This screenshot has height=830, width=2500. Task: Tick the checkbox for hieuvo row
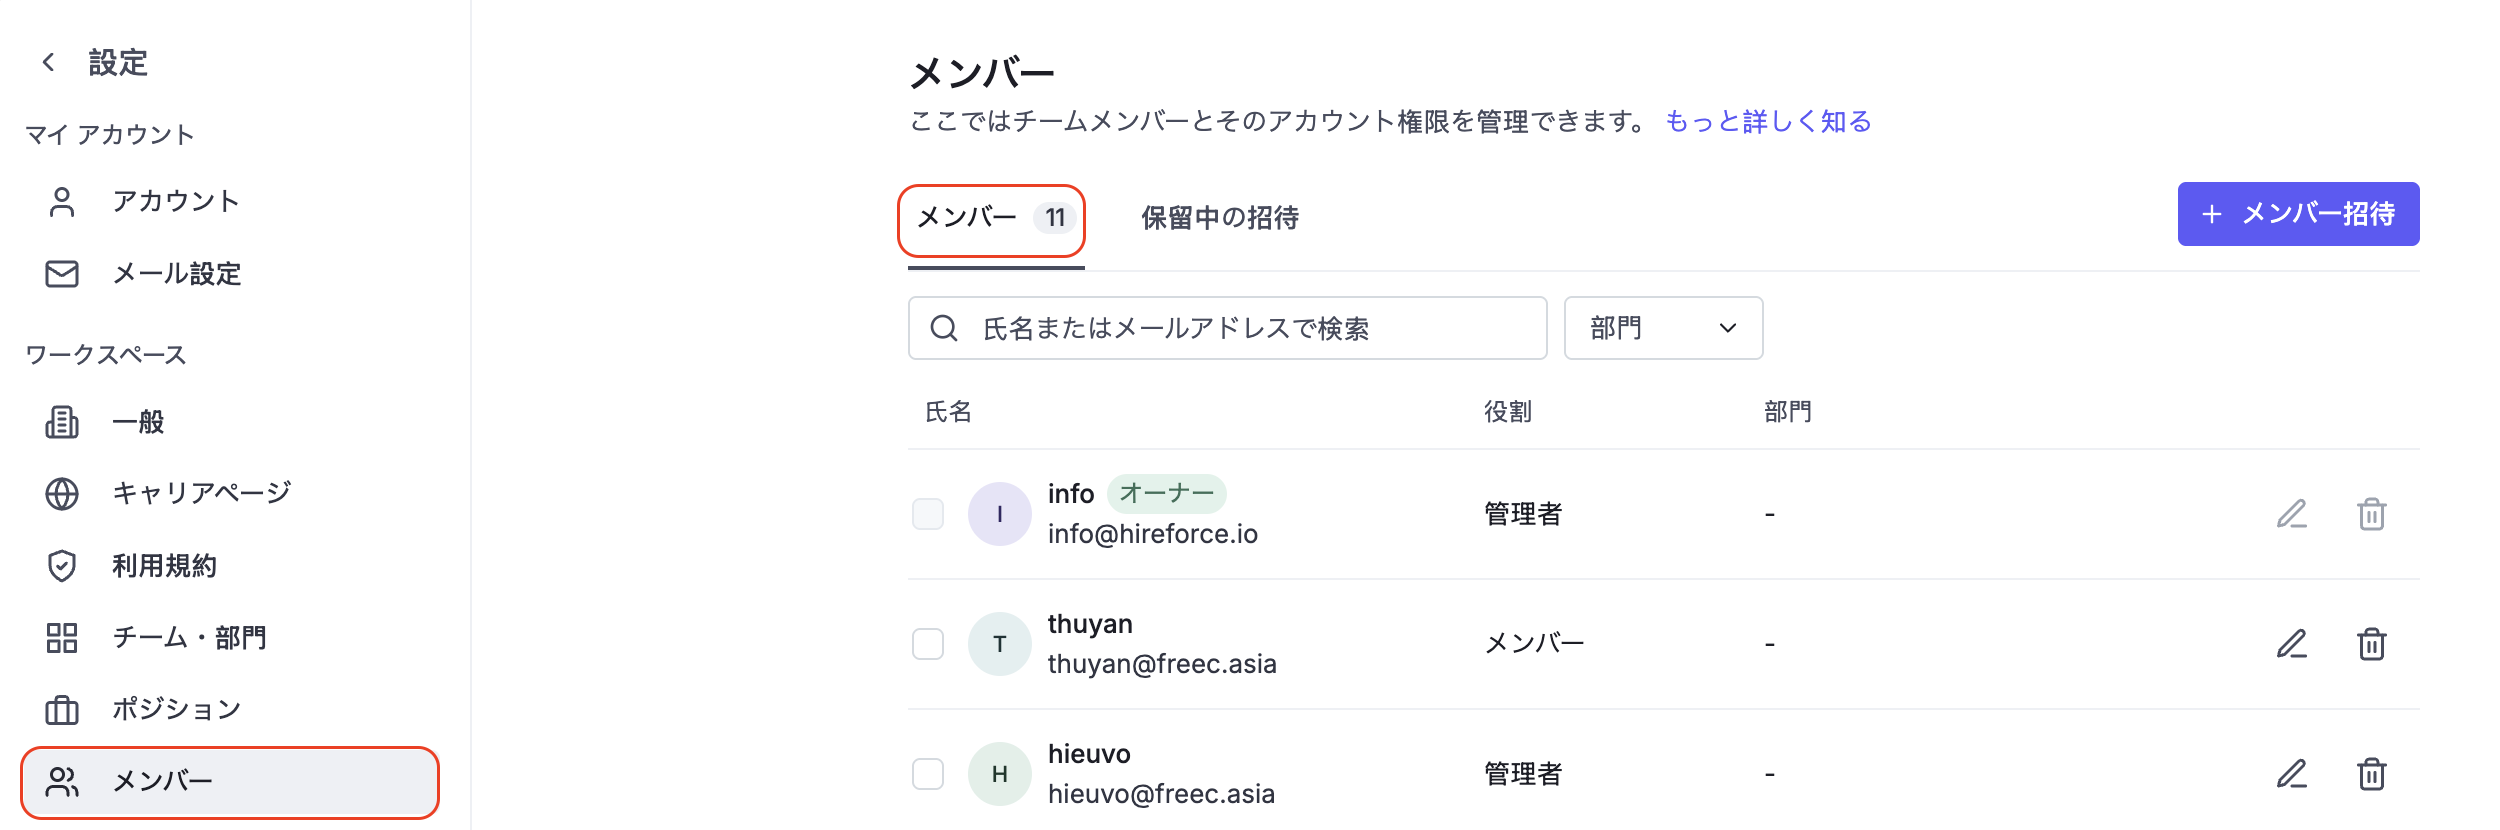tap(928, 774)
